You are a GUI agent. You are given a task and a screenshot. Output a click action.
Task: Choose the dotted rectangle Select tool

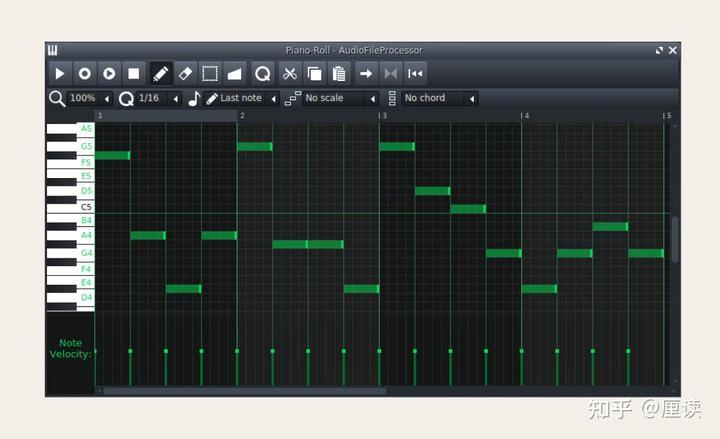point(210,73)
